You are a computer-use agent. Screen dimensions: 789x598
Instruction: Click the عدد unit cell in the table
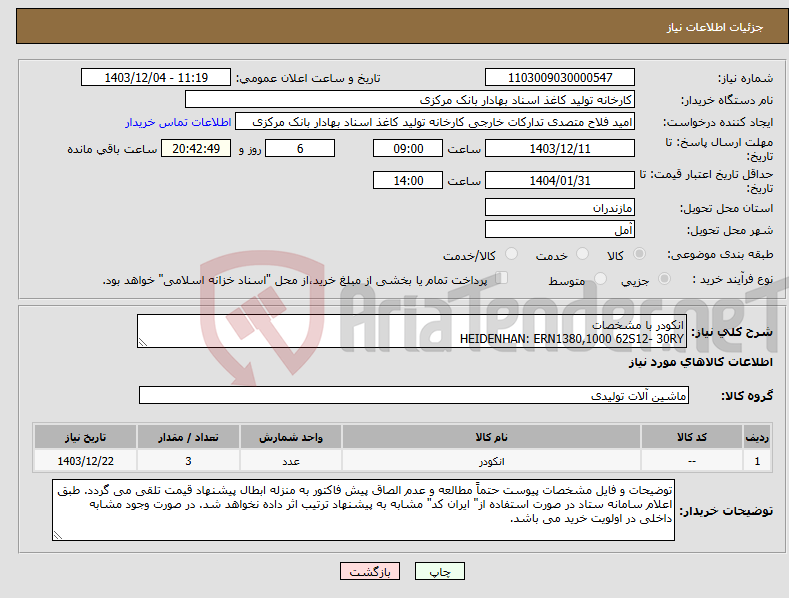click(x=291, y=461)
